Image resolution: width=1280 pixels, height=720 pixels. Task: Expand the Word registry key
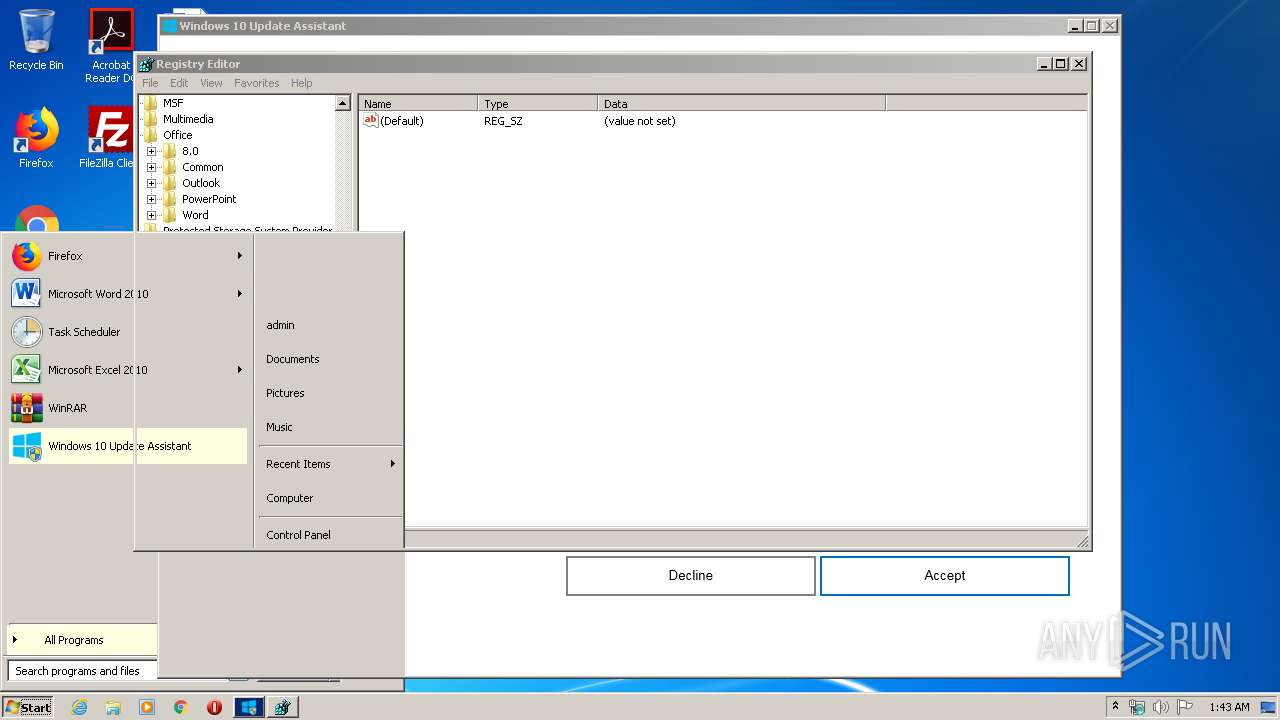coord(151,215)
